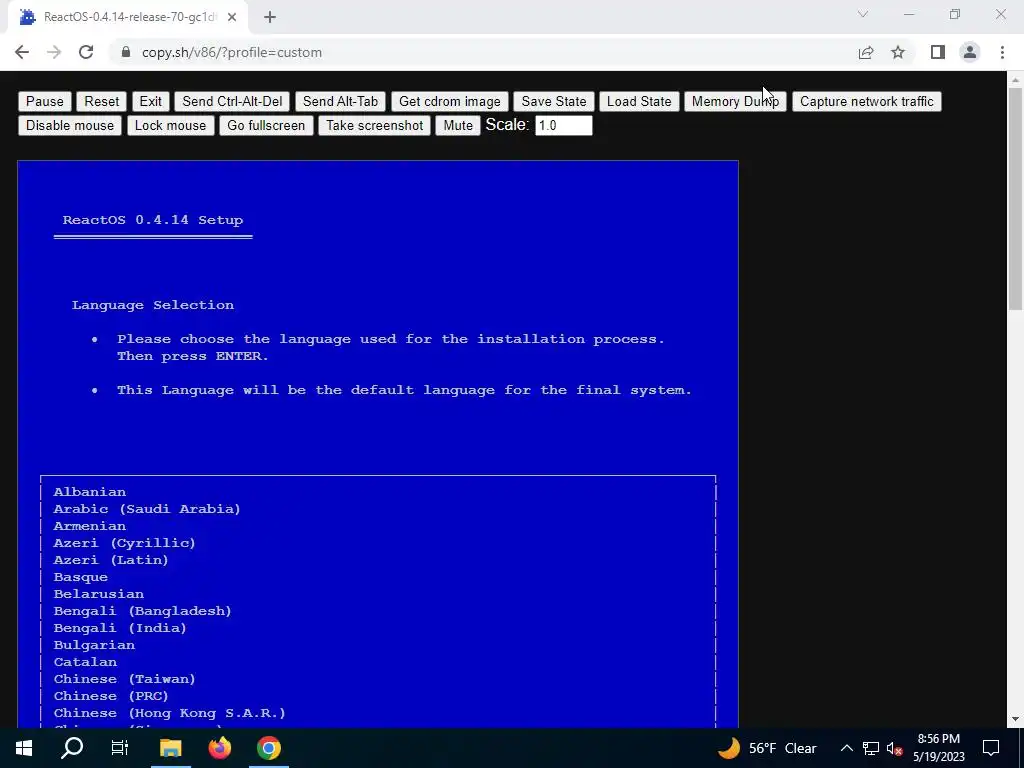Click the Scale input field
Screen dimensions: 1024x768
pyautogui.click(x=564, y=125)
